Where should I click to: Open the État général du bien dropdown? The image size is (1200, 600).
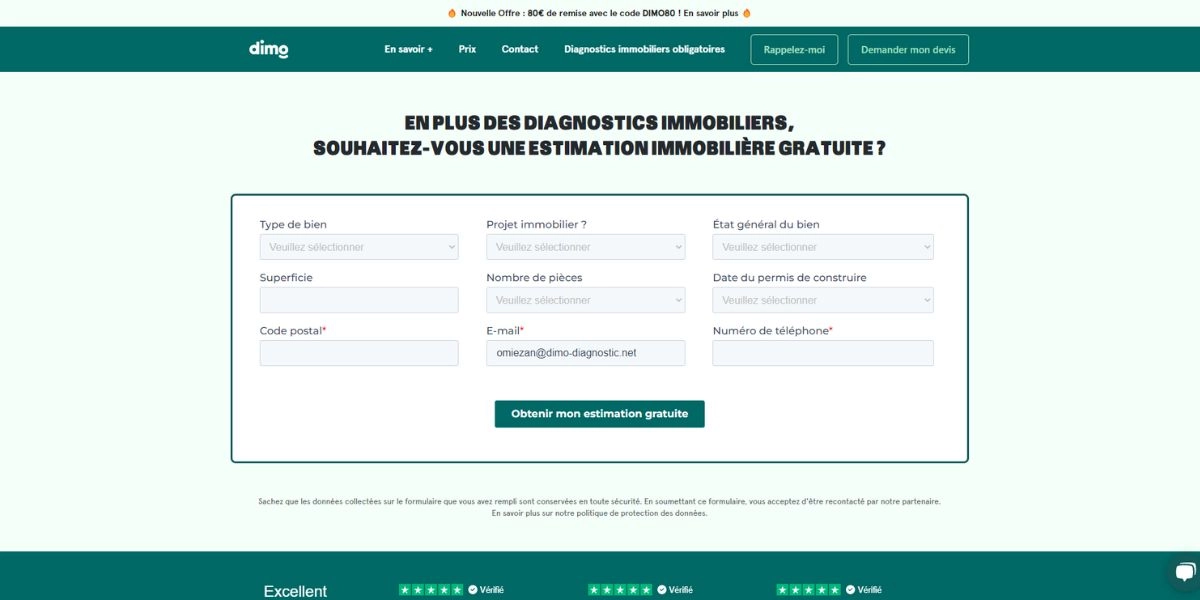click(822, 247)
